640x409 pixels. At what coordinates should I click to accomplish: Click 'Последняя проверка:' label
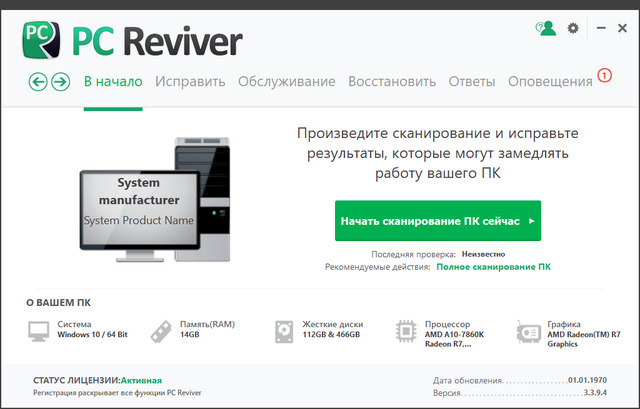coord(413,254)
